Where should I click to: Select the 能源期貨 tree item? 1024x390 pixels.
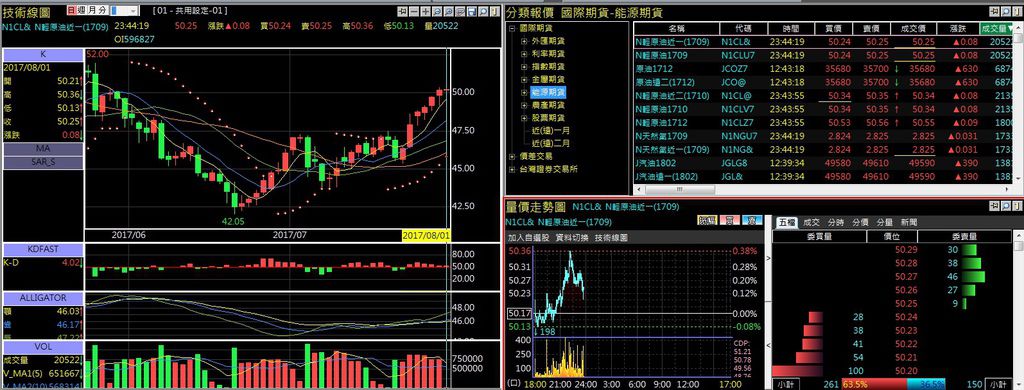coord(549,92)
